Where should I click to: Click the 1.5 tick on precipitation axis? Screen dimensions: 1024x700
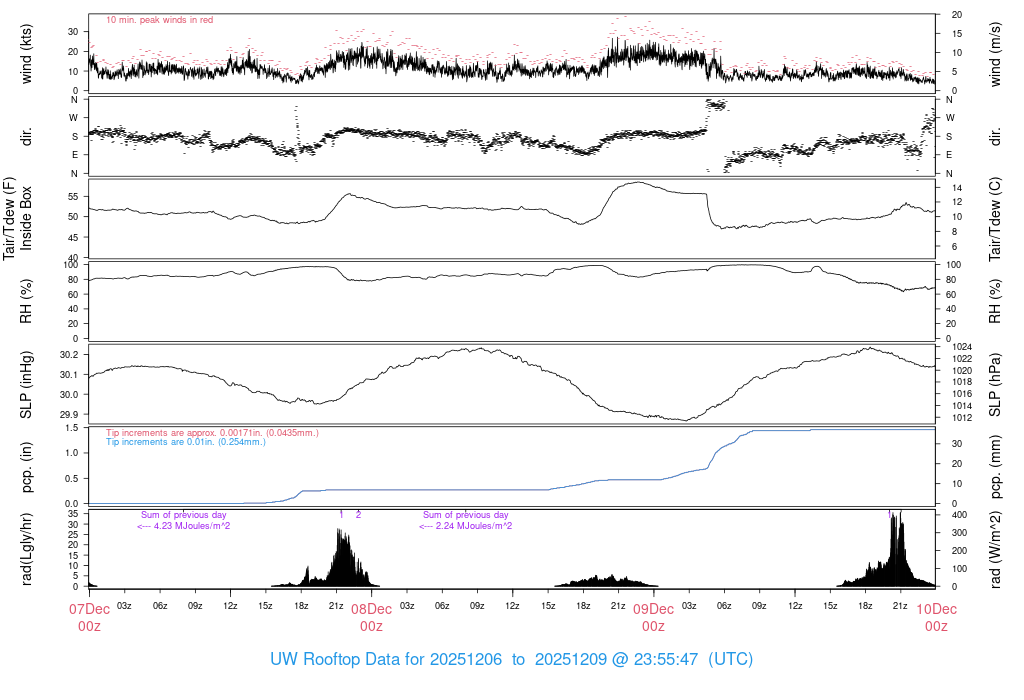(72, 428)
